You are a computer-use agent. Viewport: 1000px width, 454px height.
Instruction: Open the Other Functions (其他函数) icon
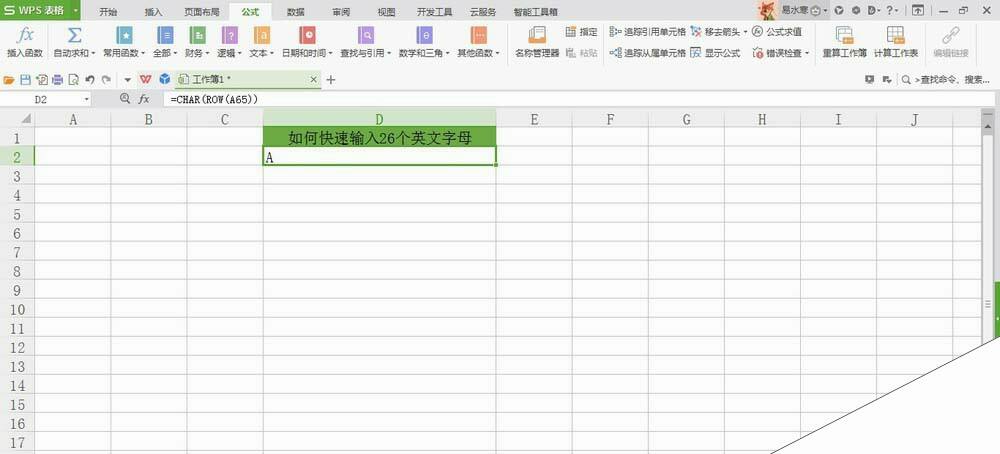(478, 35)
